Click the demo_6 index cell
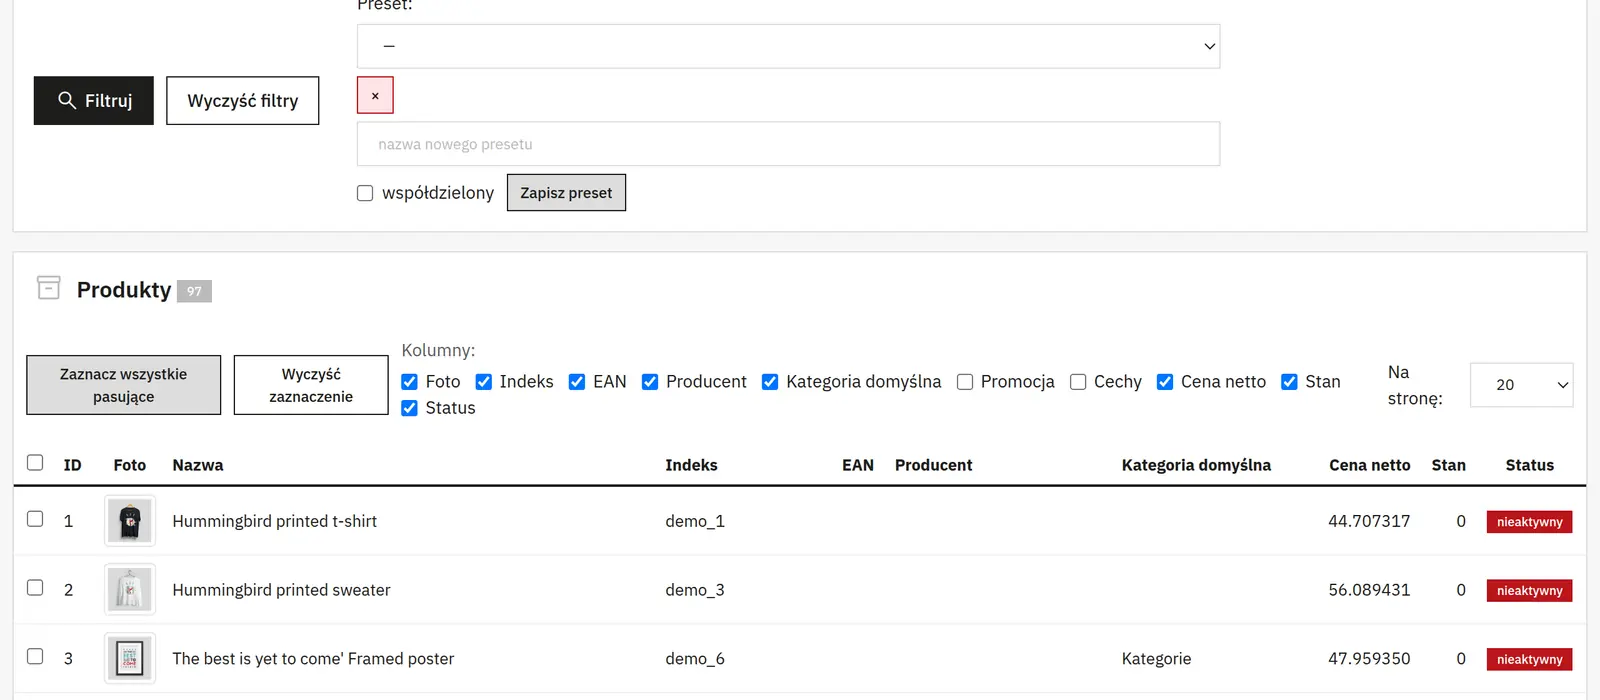Screen dimensions: 1600x700 pos(695,659)
